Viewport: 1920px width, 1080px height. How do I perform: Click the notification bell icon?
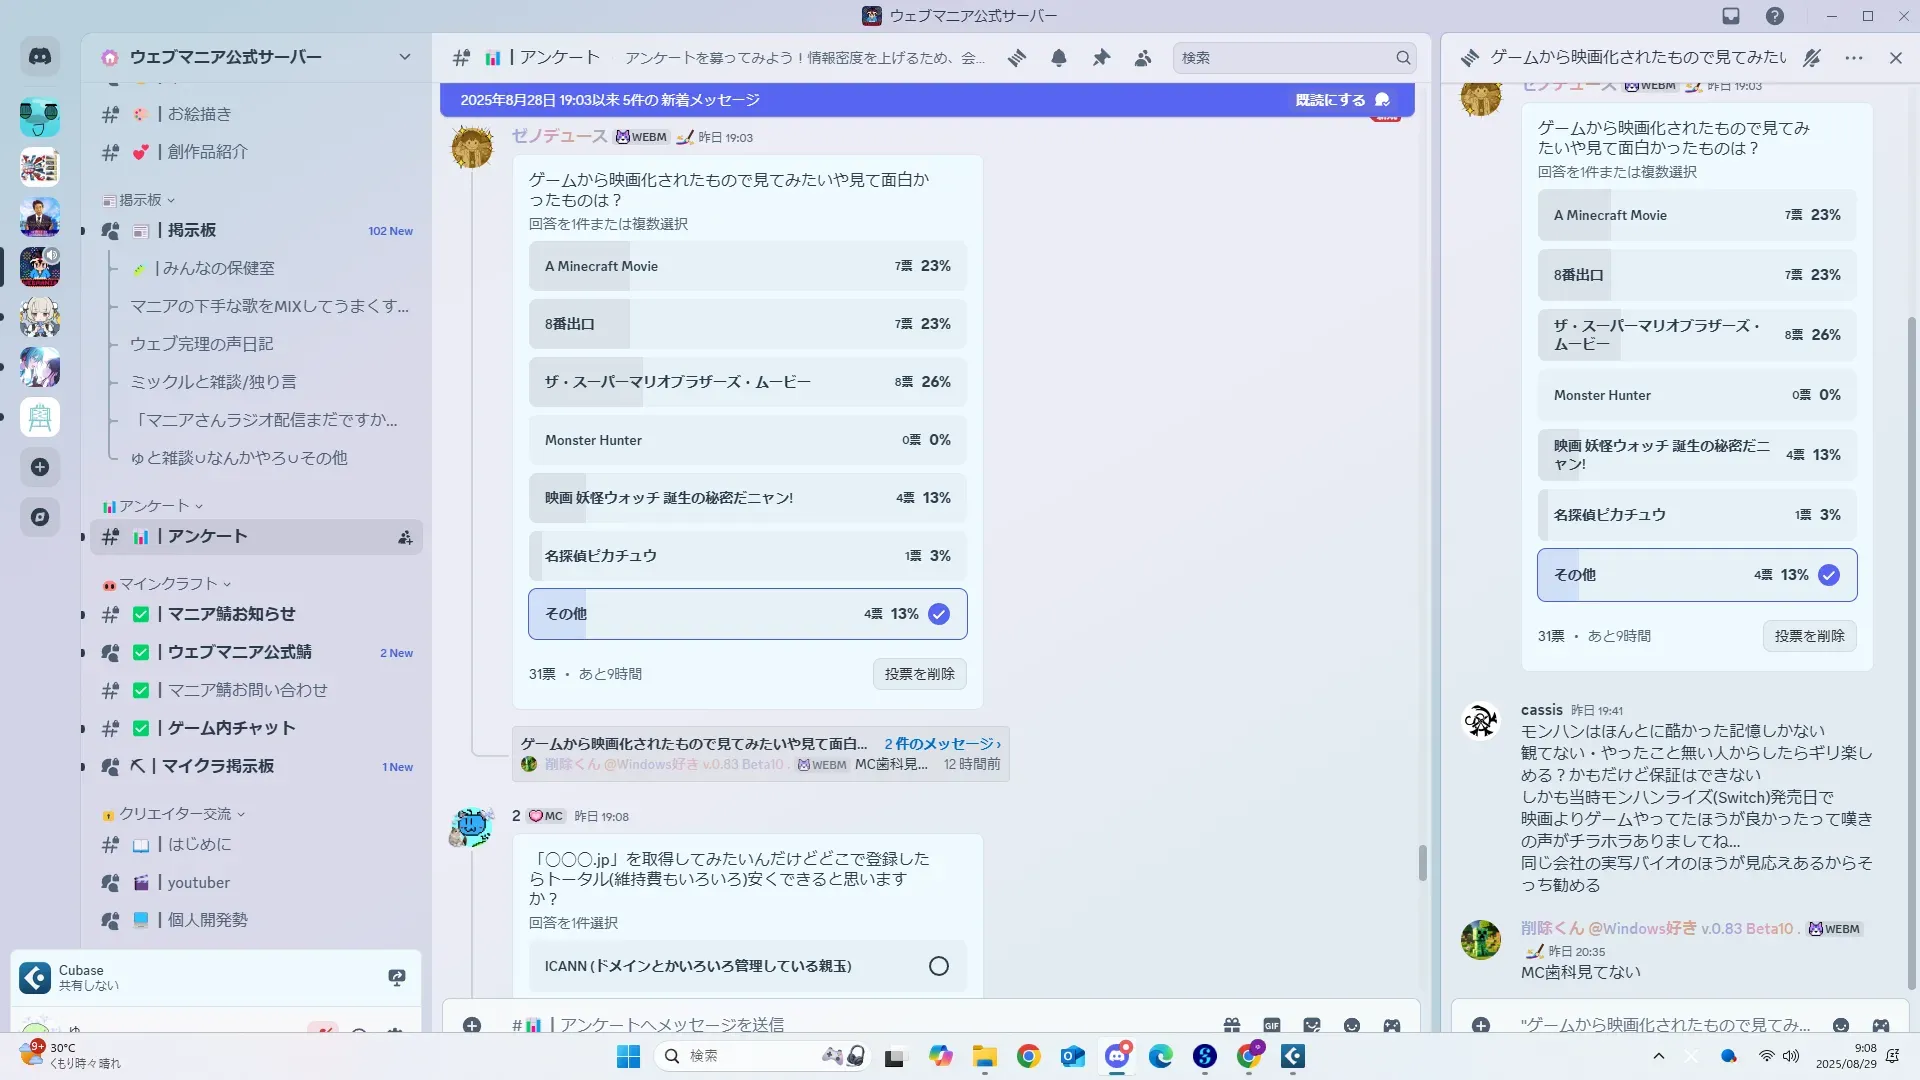point(1059,58)
